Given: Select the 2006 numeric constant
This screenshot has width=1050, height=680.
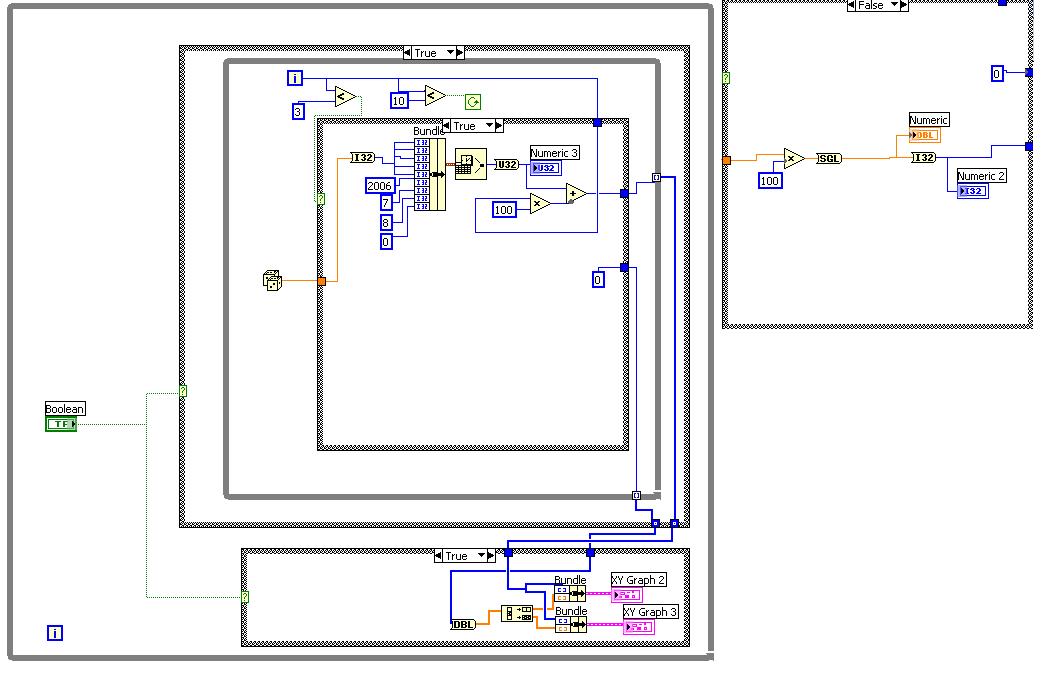Looking at the screenshot, I should click(x=380, y=186).
